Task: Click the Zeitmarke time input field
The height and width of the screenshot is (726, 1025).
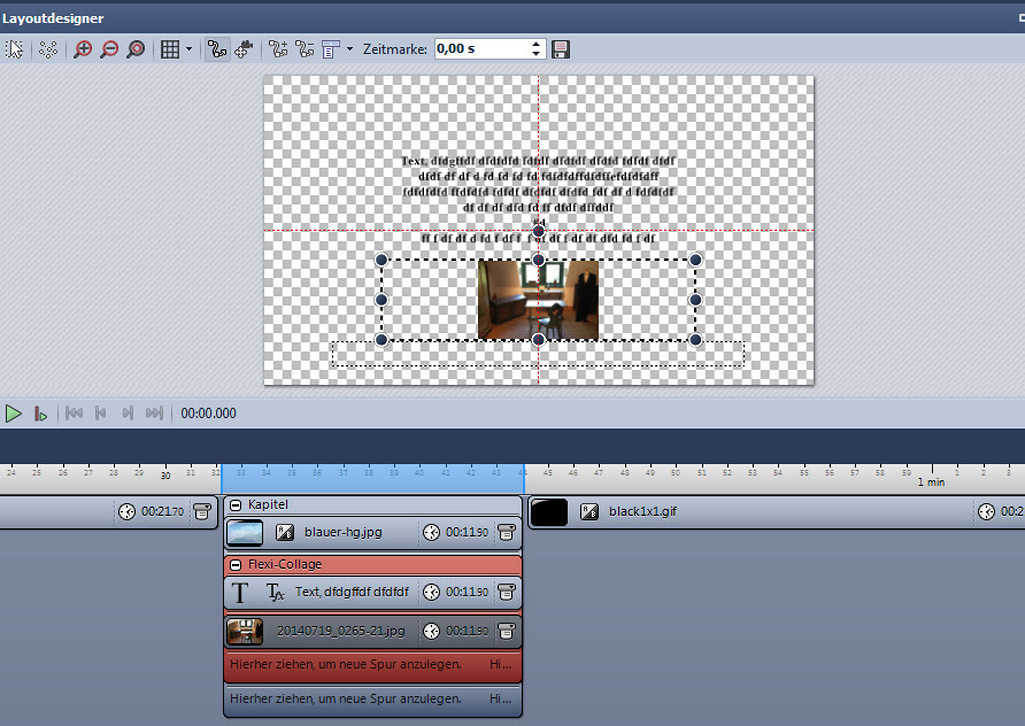Action: point(481,48)
